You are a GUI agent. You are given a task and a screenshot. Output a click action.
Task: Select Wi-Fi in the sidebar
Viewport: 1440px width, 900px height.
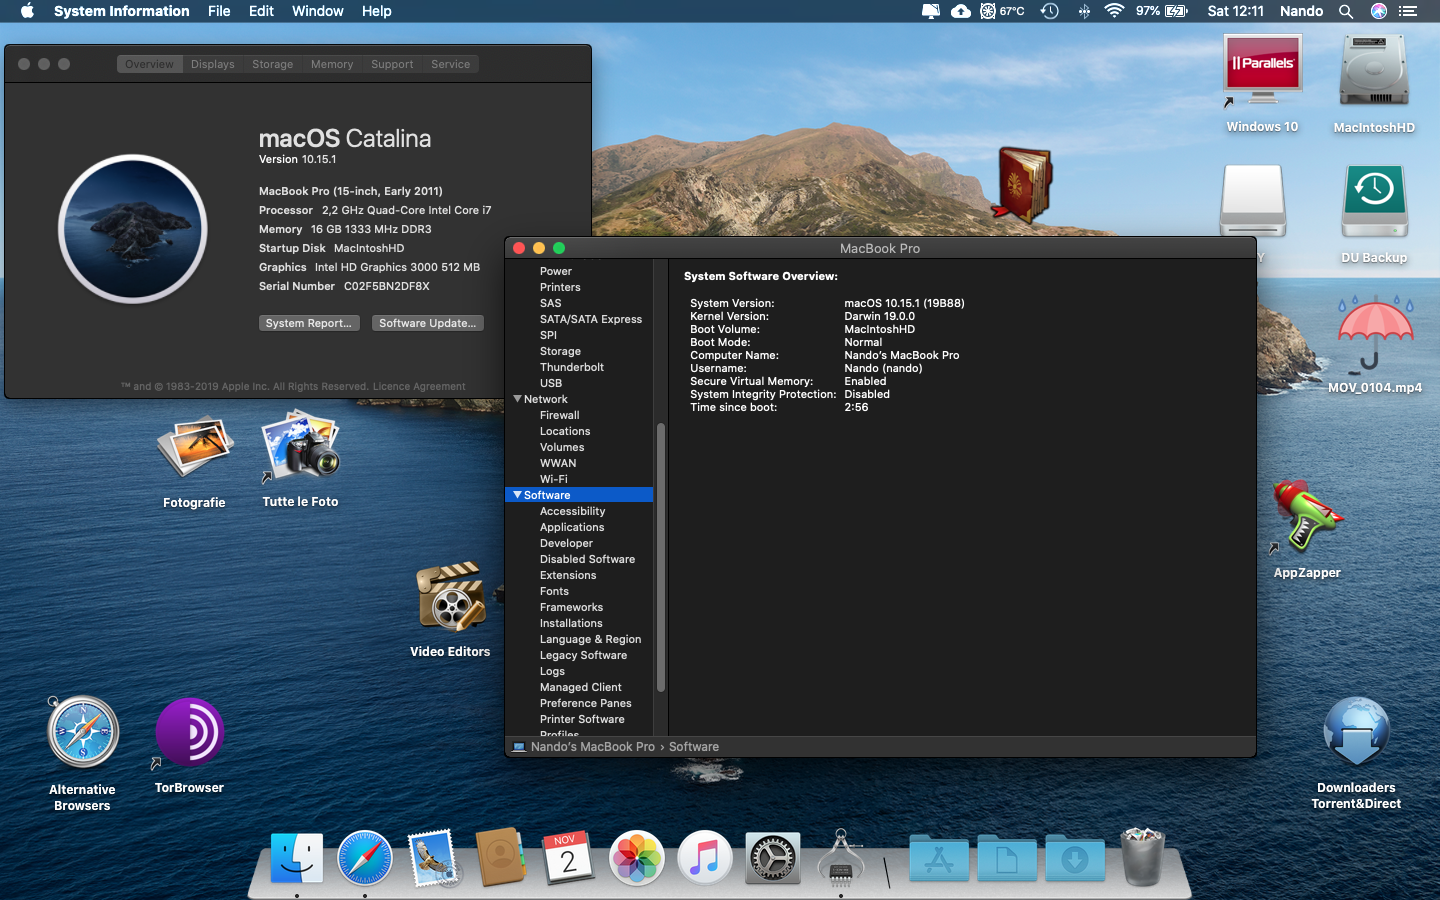click(x=554, y=479)
